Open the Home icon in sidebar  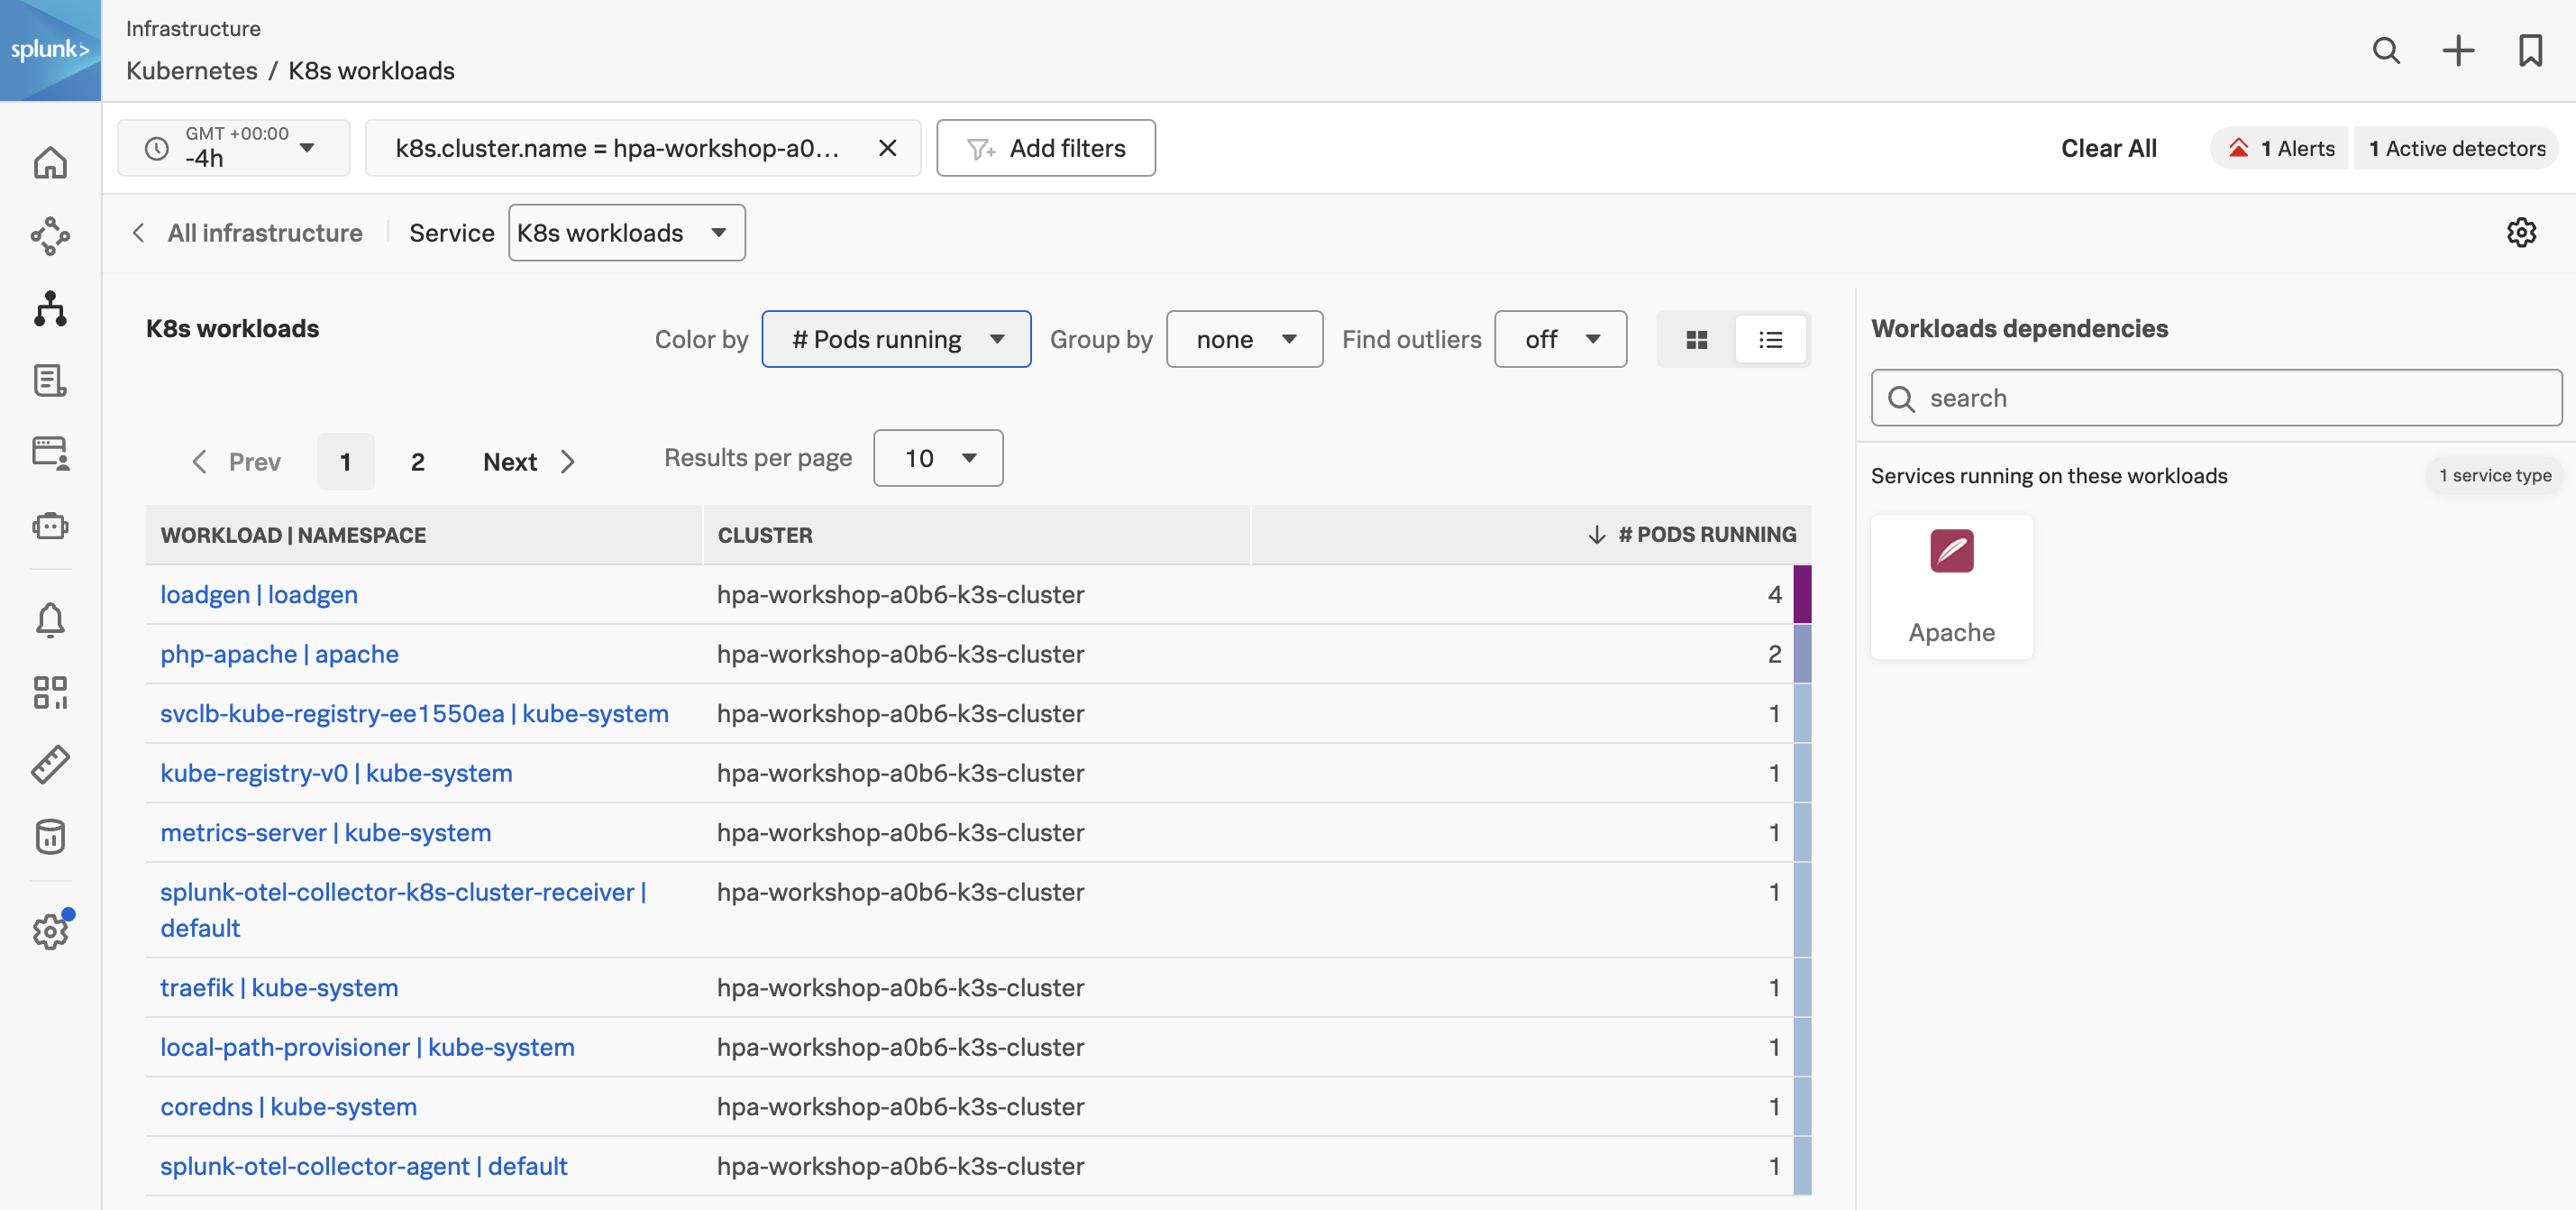point(50,163)
